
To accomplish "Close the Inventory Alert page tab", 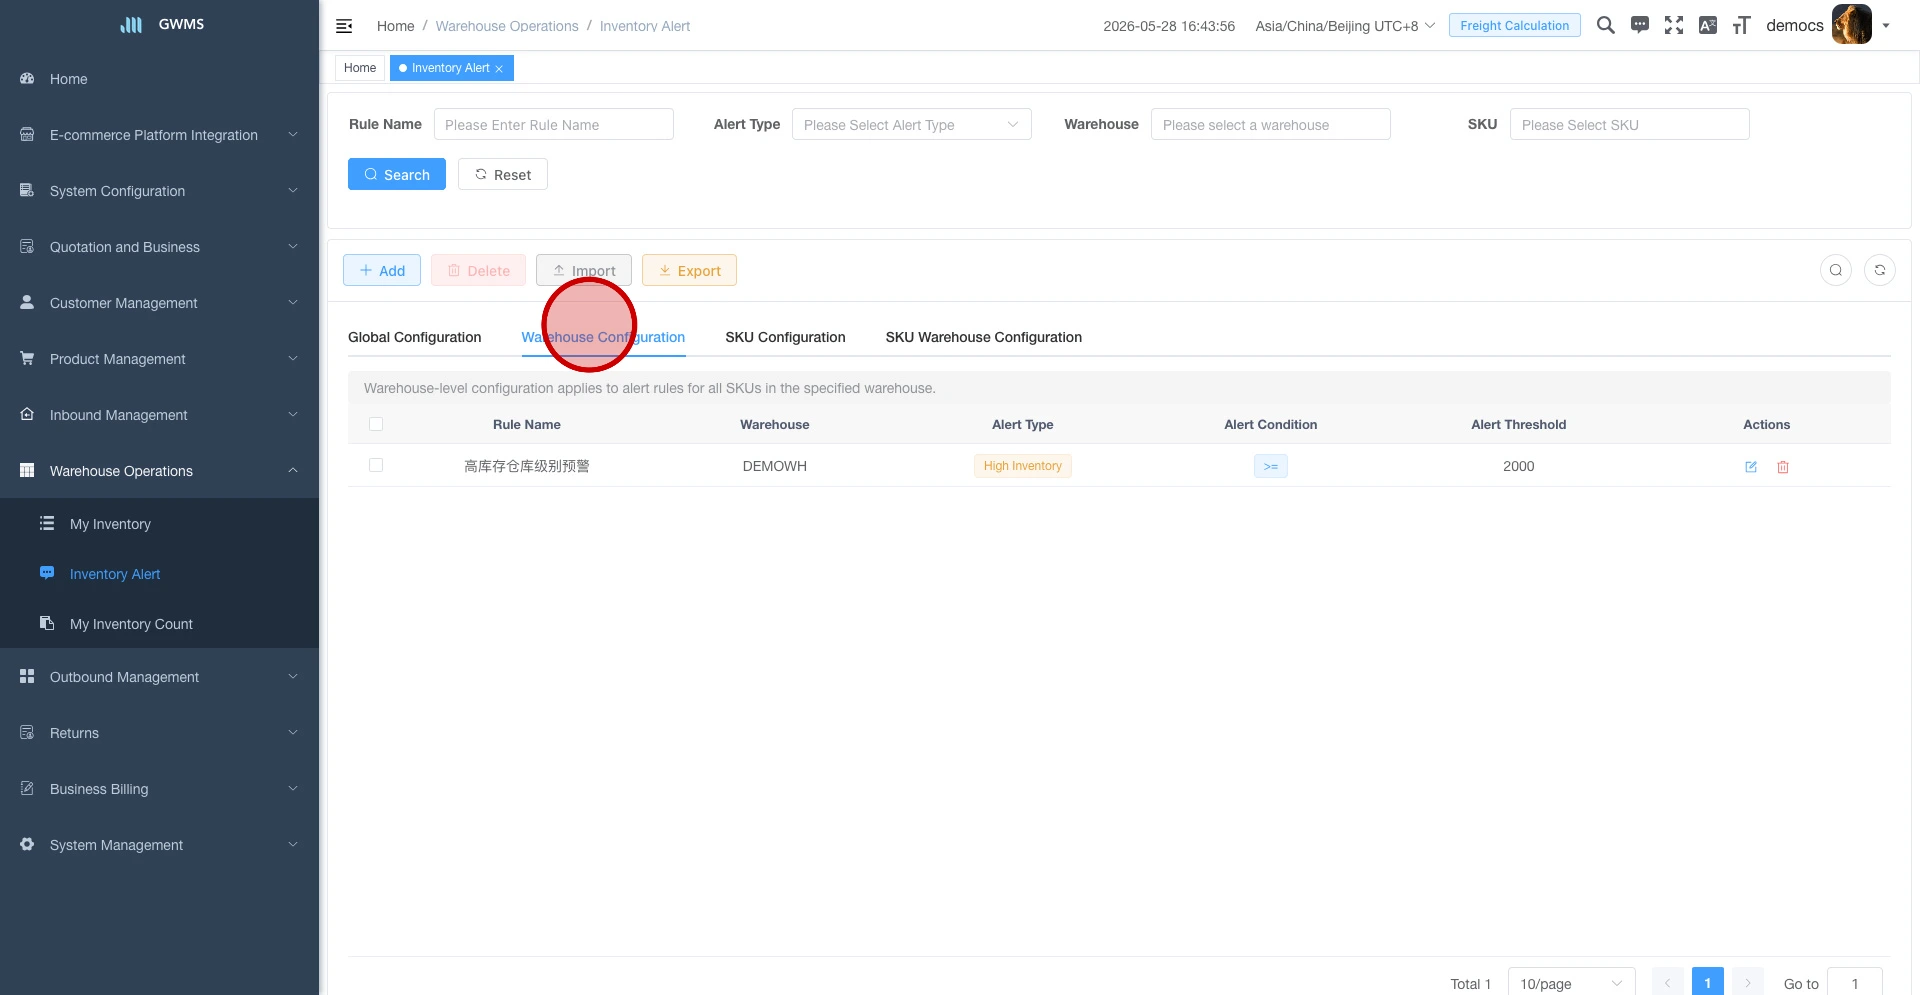I will point(499,69).
